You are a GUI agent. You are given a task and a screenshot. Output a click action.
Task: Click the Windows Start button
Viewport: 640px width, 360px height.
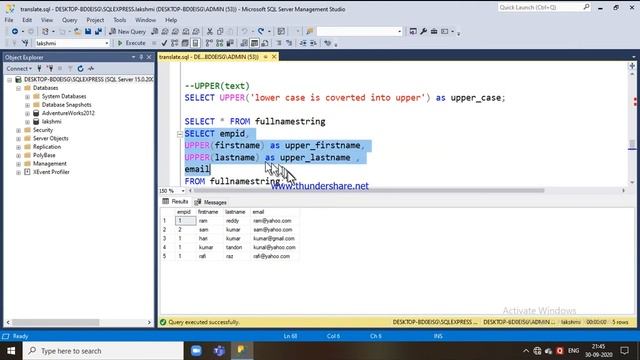tap(11, 351)
